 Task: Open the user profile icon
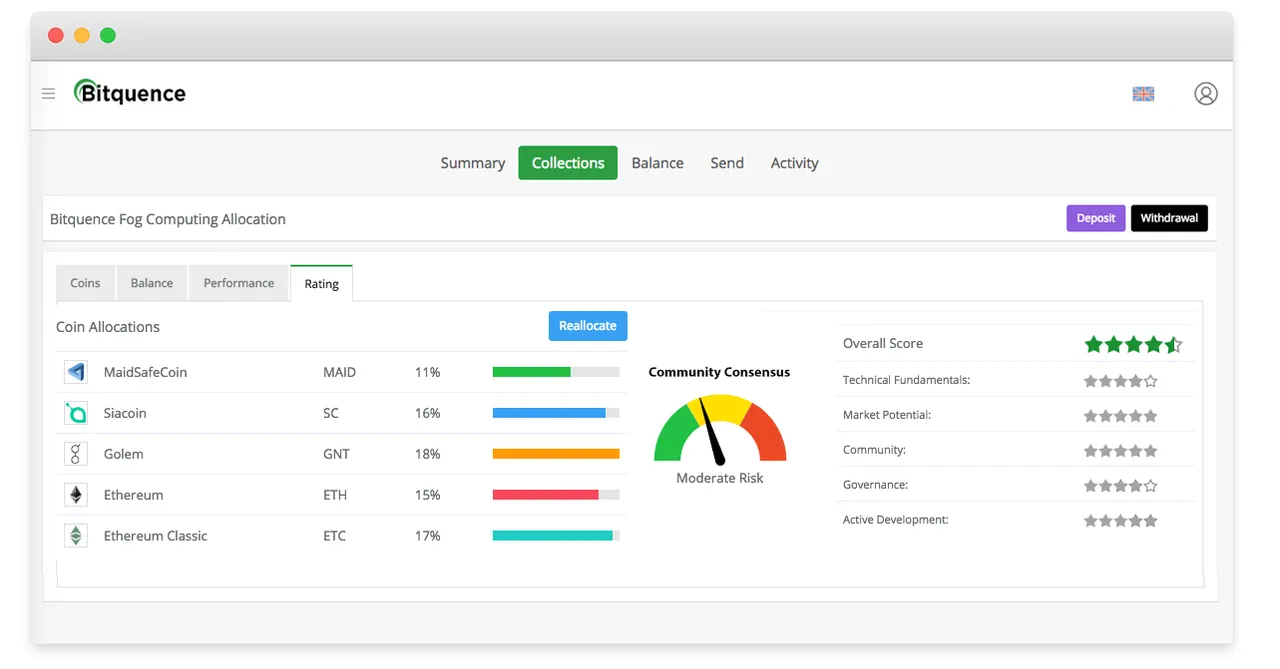(1206, 94)
